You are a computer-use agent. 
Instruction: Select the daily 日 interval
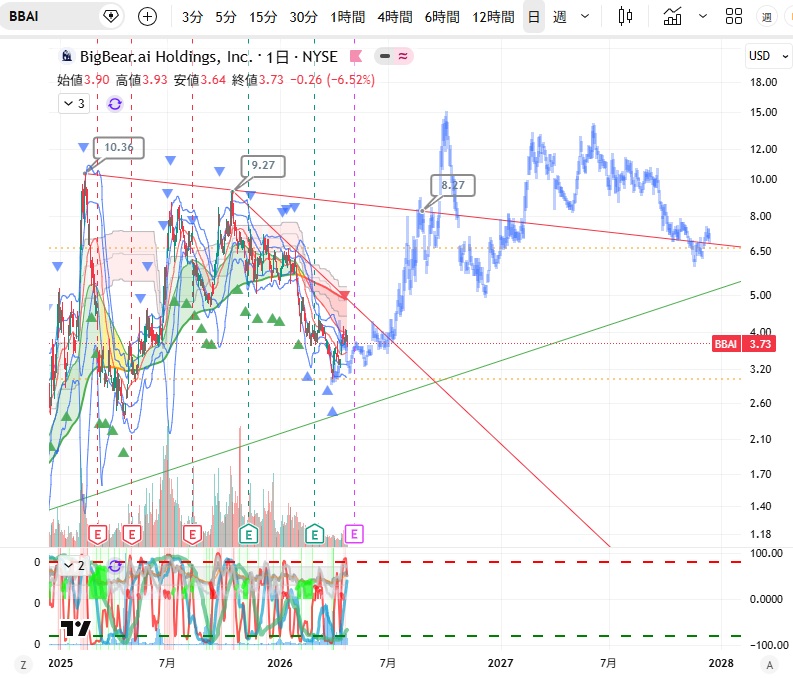coord(534,17)
